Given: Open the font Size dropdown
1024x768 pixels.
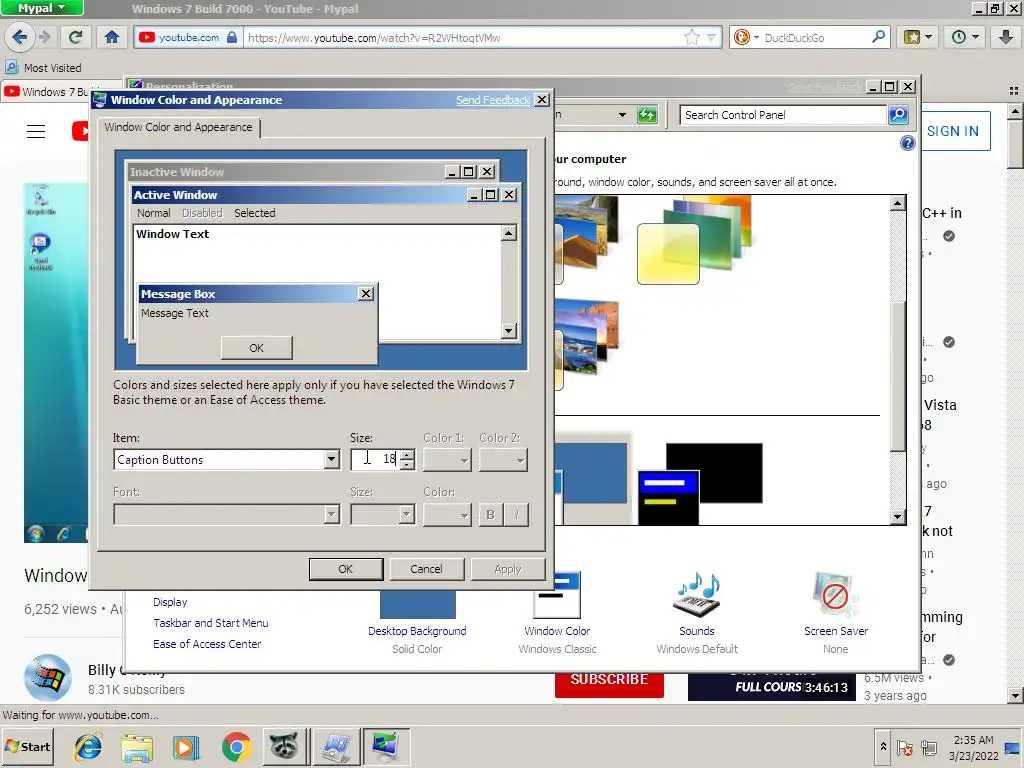Looking at the screenshot, I should pyautogui.click(x=383, y=515).
